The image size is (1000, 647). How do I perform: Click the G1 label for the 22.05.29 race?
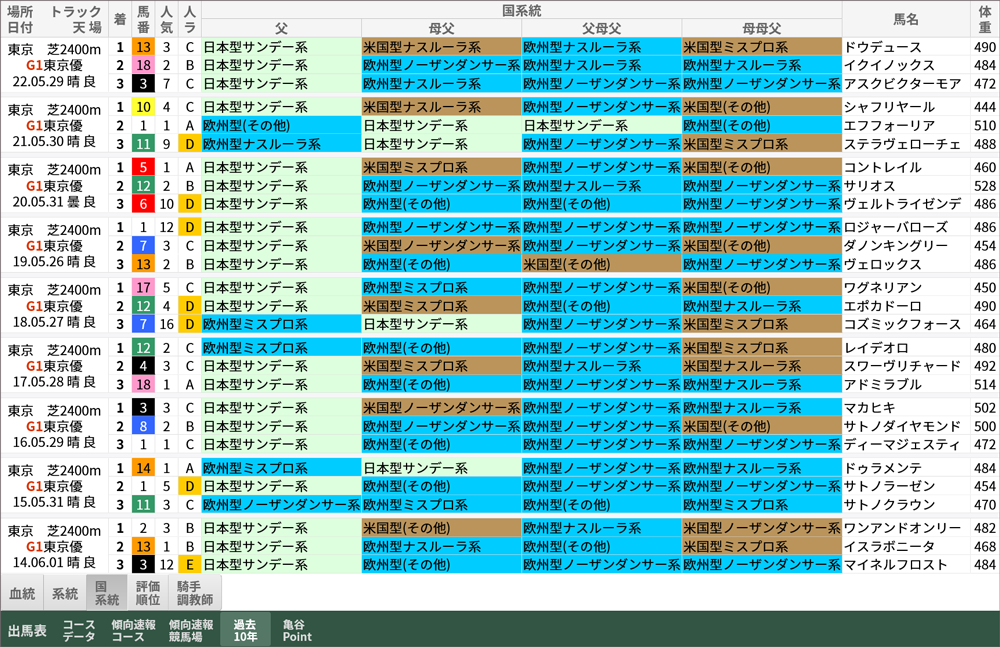(x=34, y=65)
